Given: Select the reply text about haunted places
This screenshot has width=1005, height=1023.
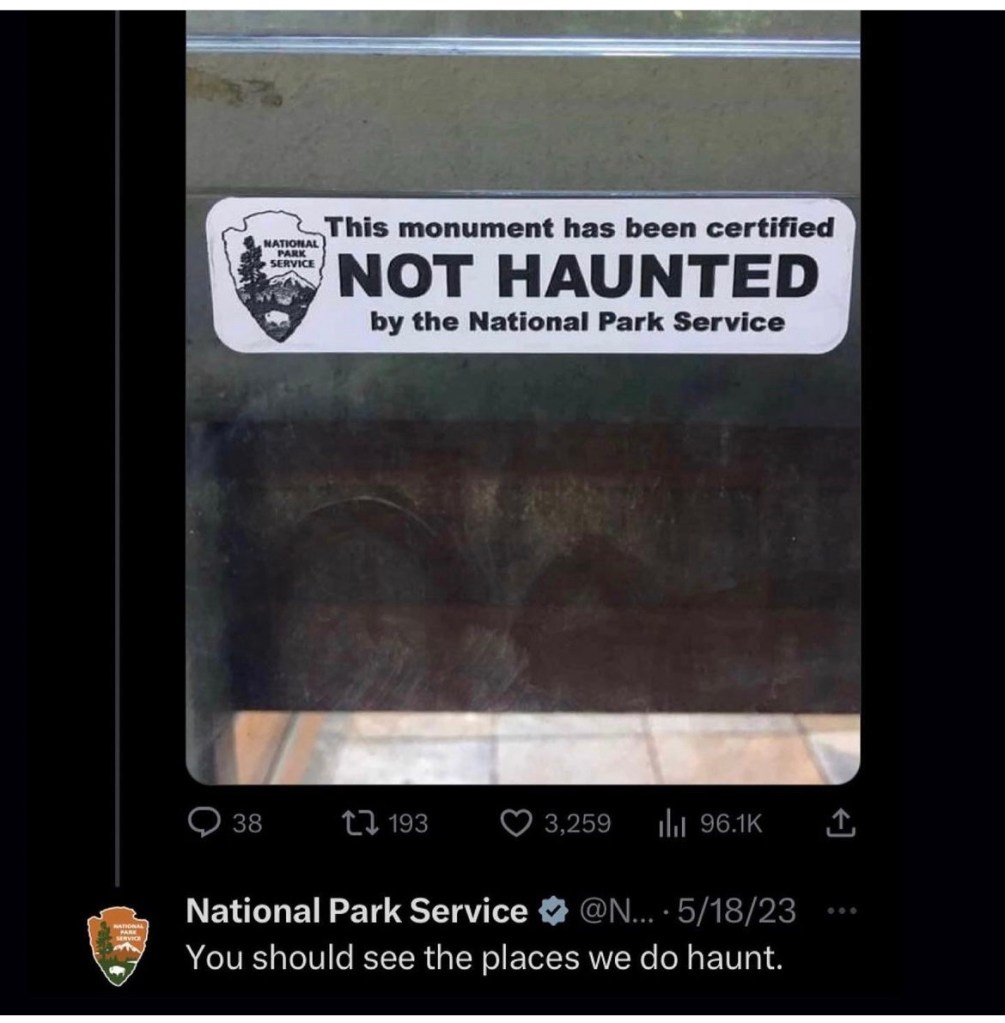Looking at the screenshot, I should tap(484, 958).
